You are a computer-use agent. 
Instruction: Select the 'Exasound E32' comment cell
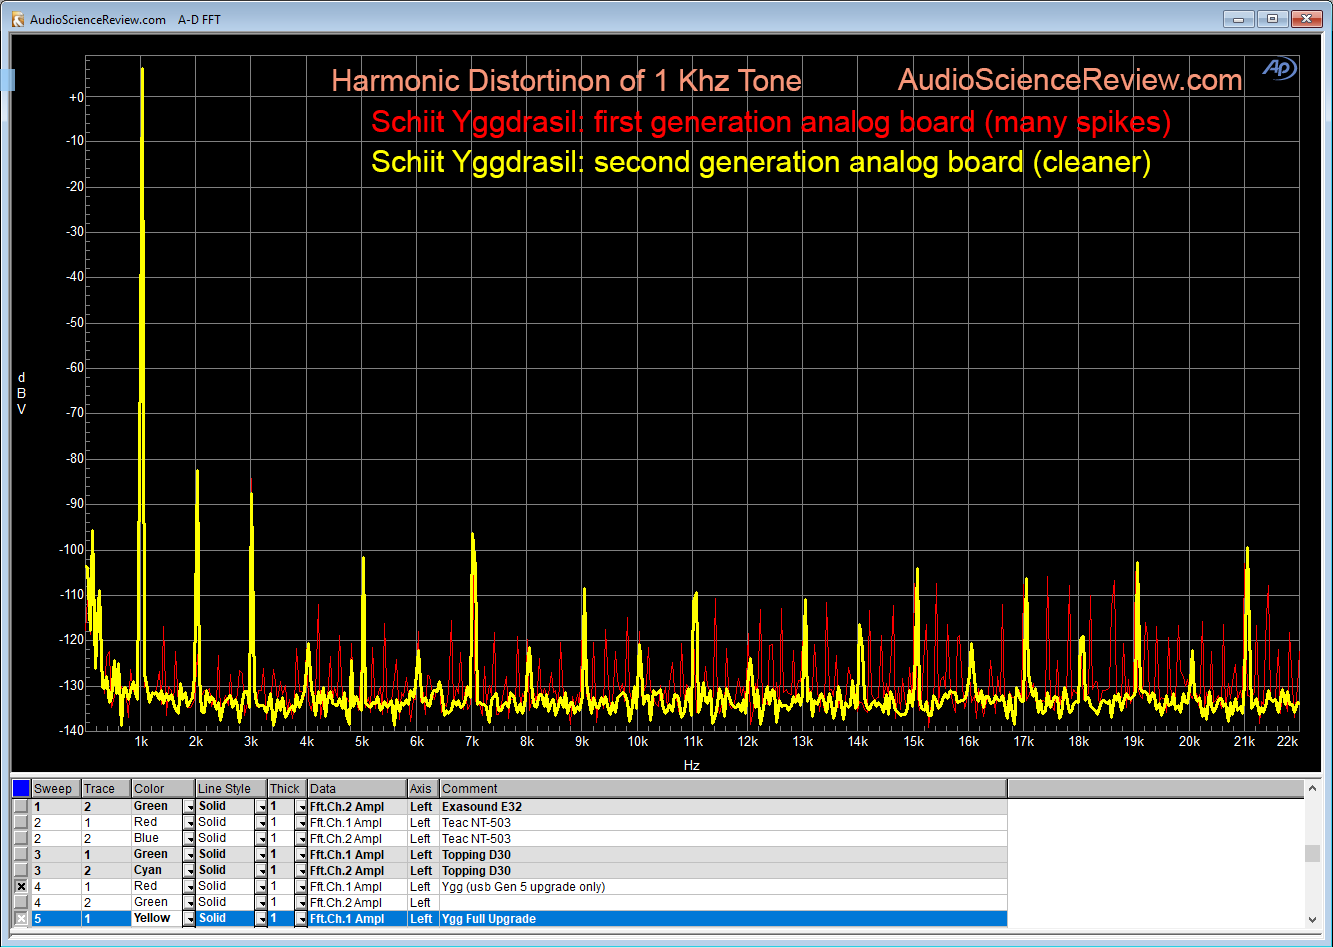click(x=723, y=806)
